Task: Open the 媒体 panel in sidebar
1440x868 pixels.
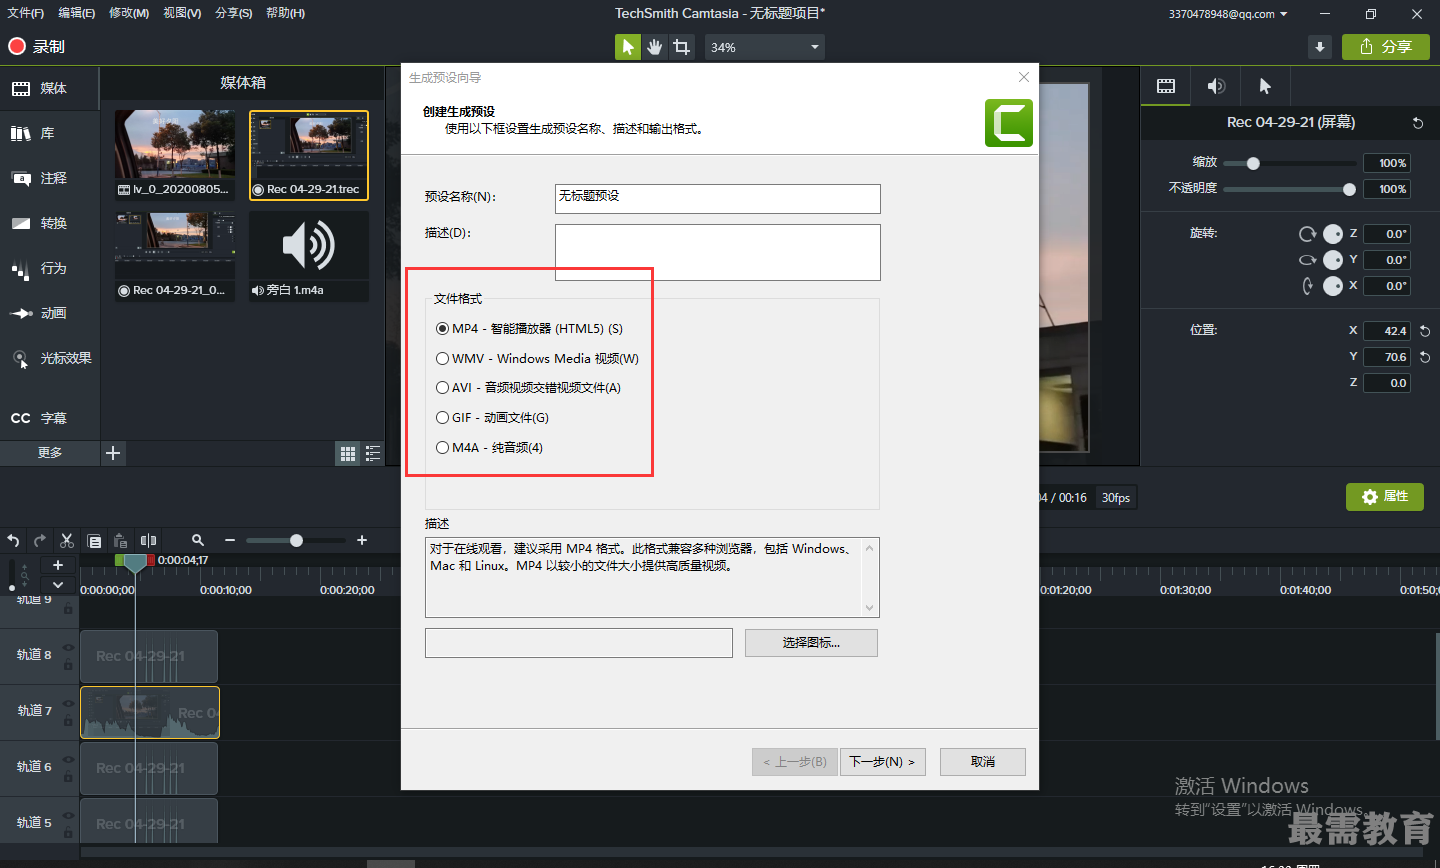Action: 50,88
